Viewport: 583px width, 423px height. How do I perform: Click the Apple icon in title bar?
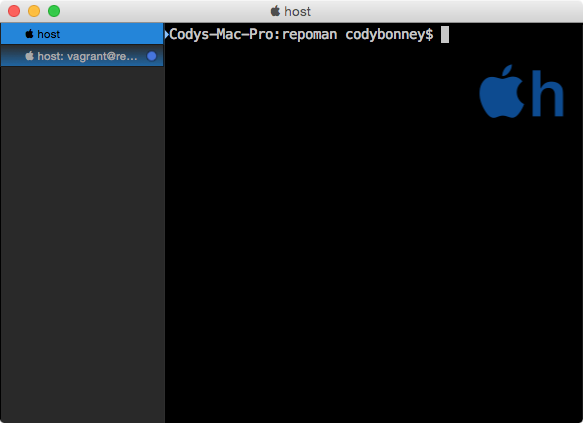pos(275,11)
